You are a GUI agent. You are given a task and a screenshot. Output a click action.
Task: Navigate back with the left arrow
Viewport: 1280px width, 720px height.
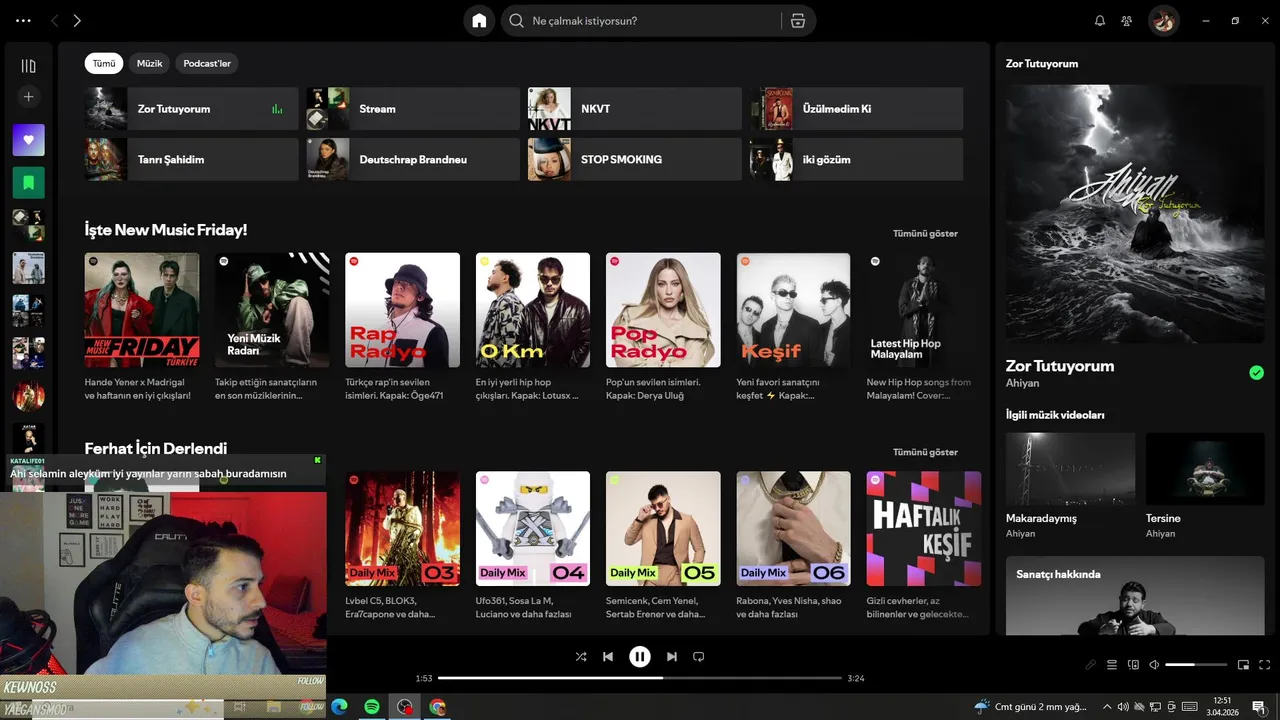click(54, 21)
